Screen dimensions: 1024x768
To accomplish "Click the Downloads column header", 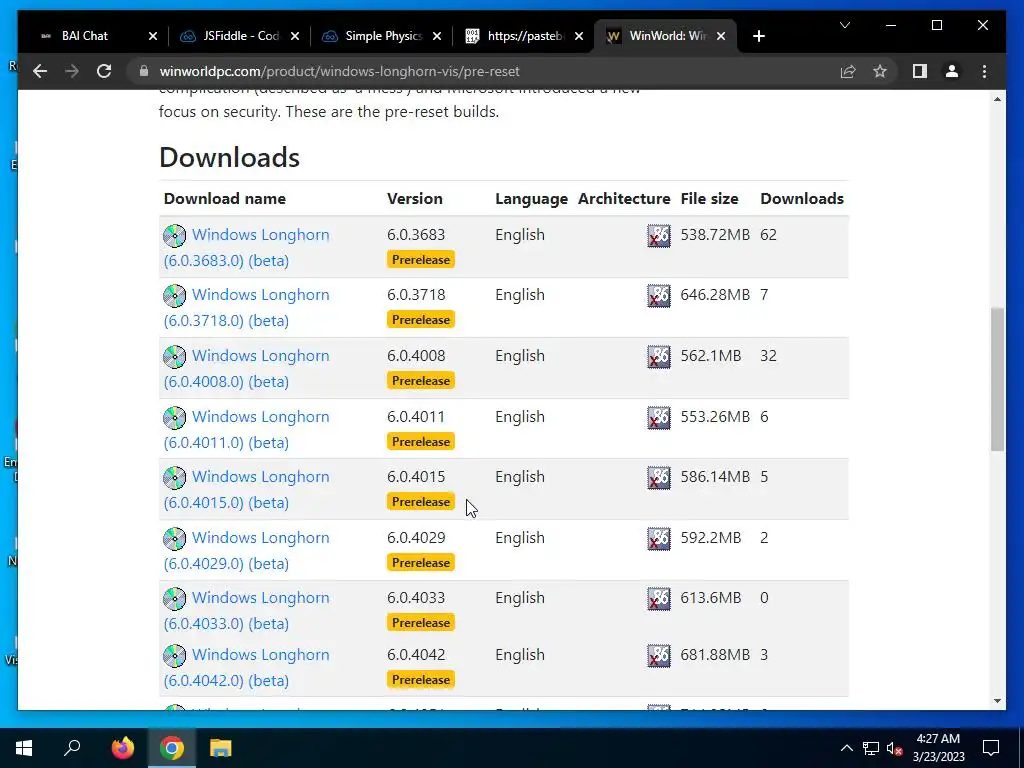I will [x=802, y=199].
